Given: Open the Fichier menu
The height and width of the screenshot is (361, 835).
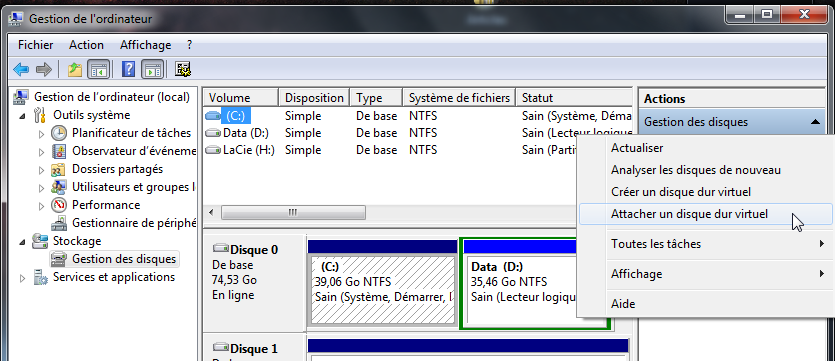Looking at the screenshot, I should pyautogui.click(x=36, y=45).
